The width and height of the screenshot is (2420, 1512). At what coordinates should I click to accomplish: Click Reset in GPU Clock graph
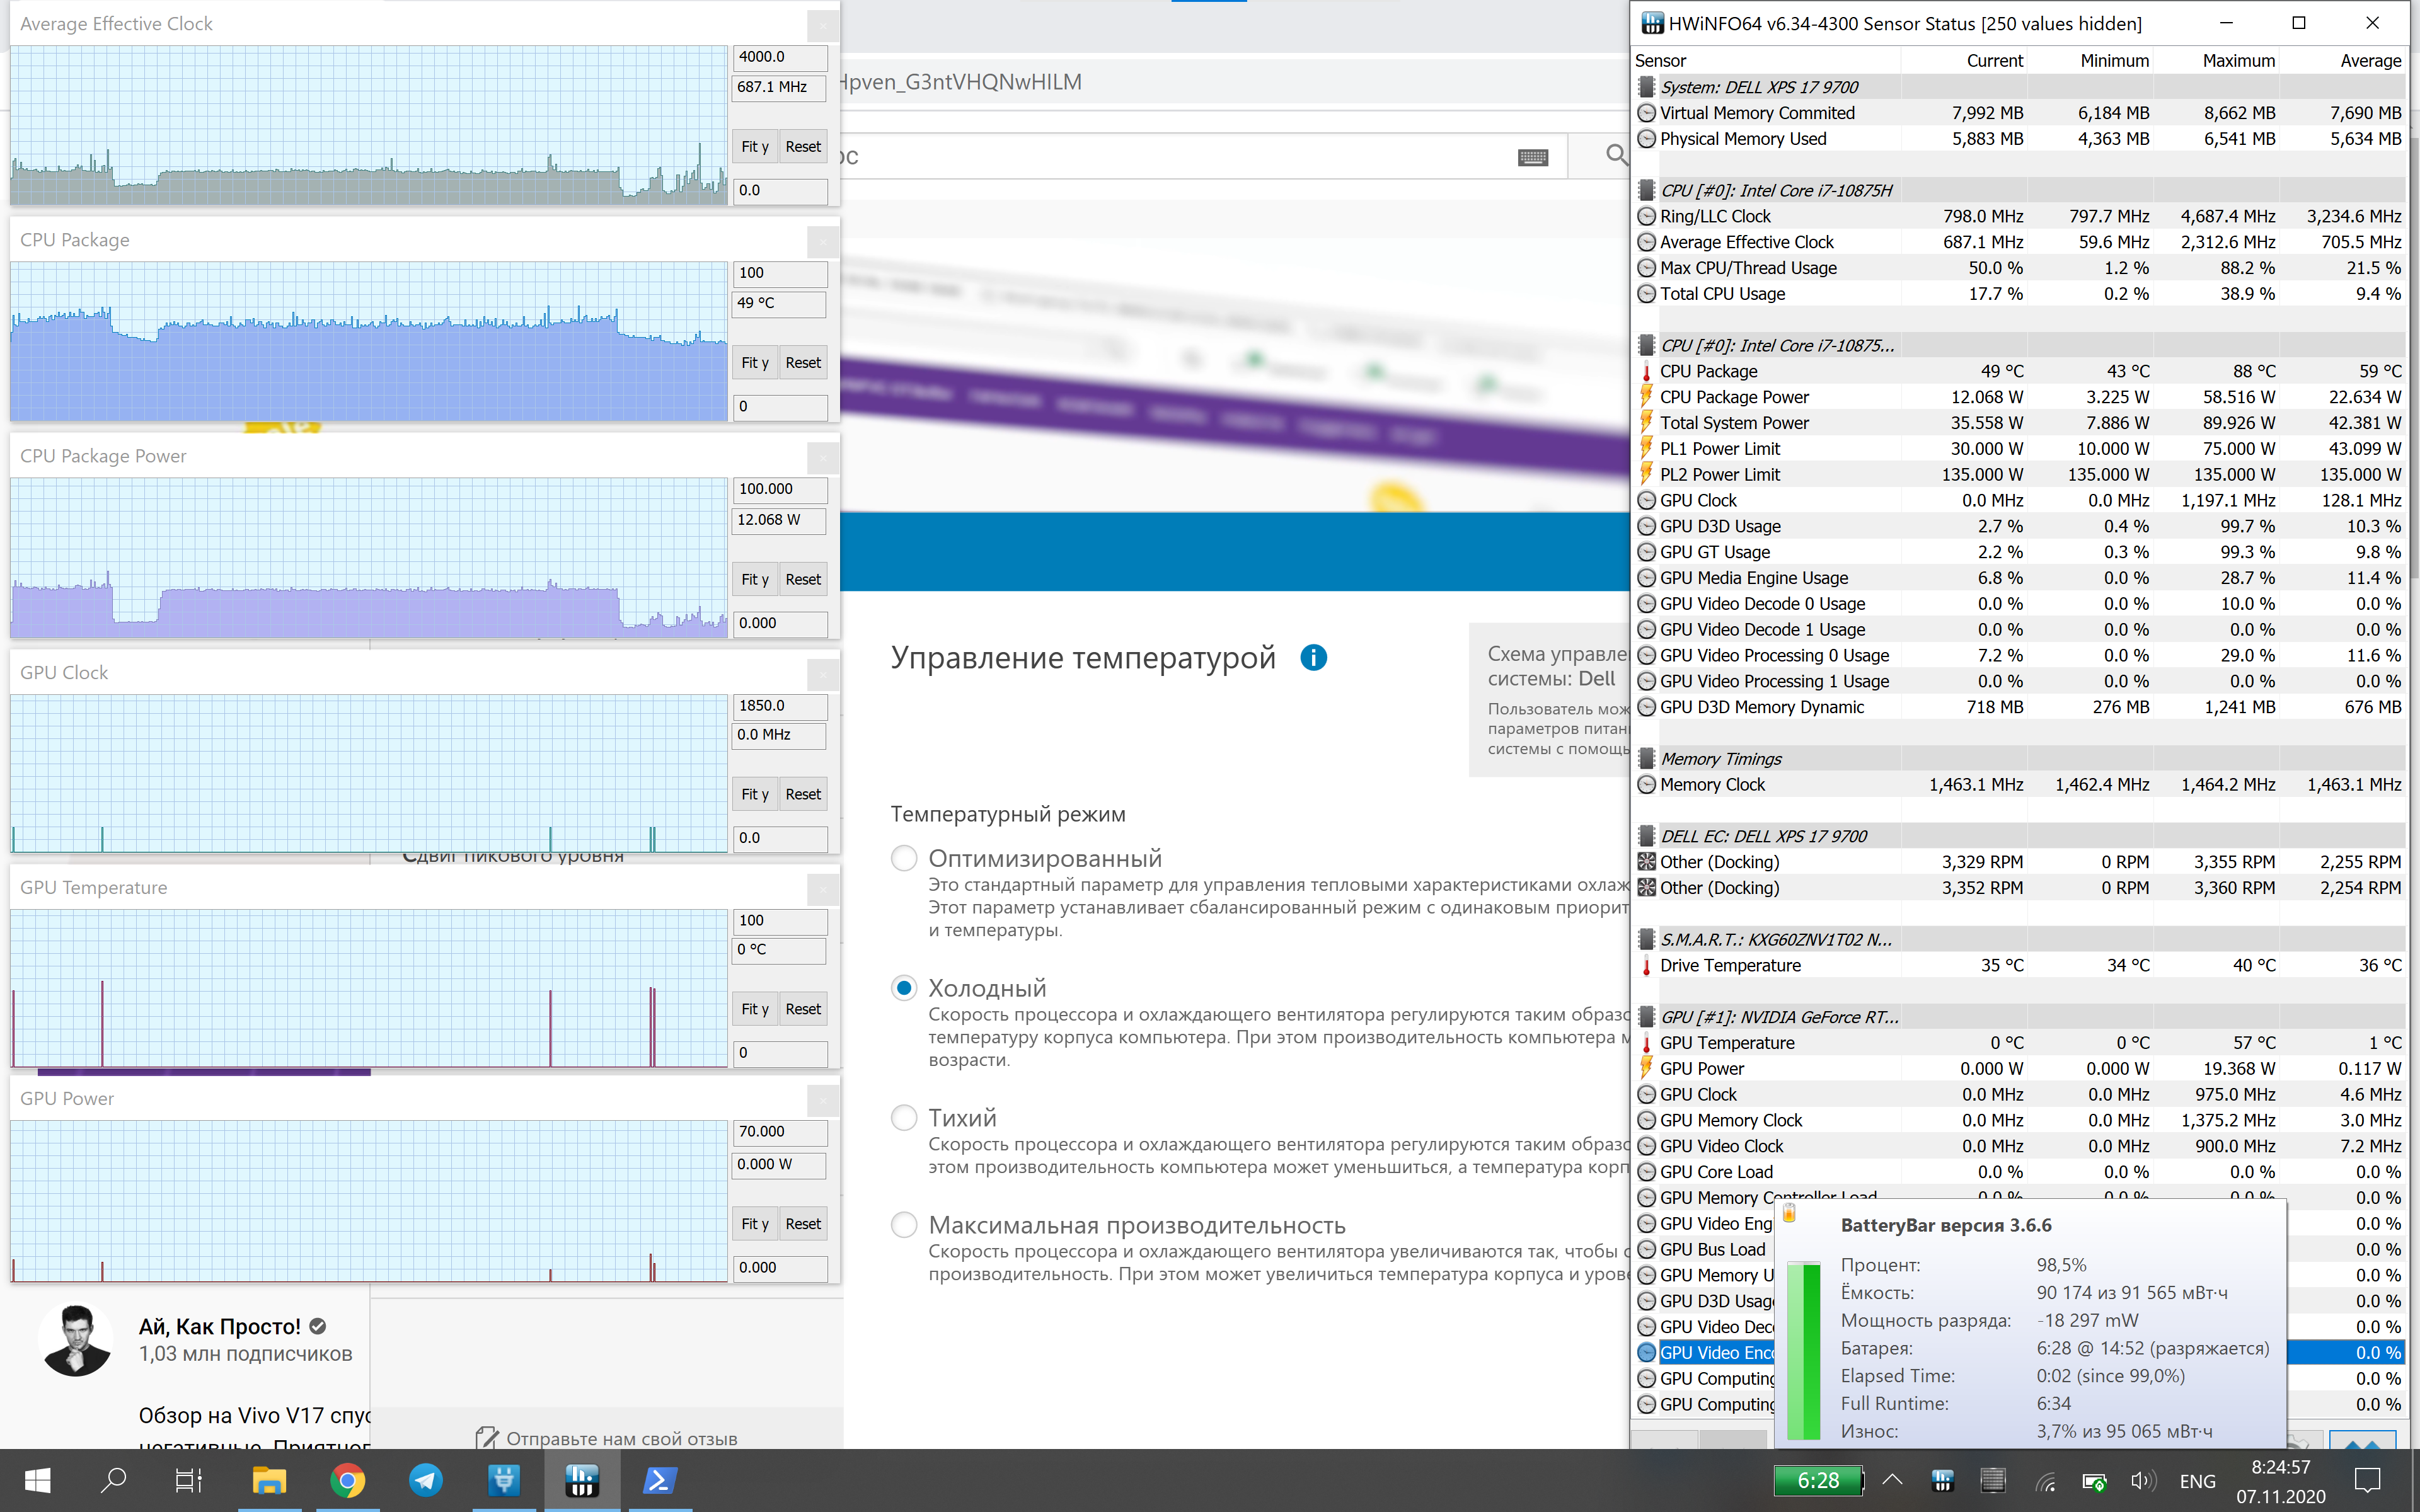pyautogui.click(x=803, y=794)
